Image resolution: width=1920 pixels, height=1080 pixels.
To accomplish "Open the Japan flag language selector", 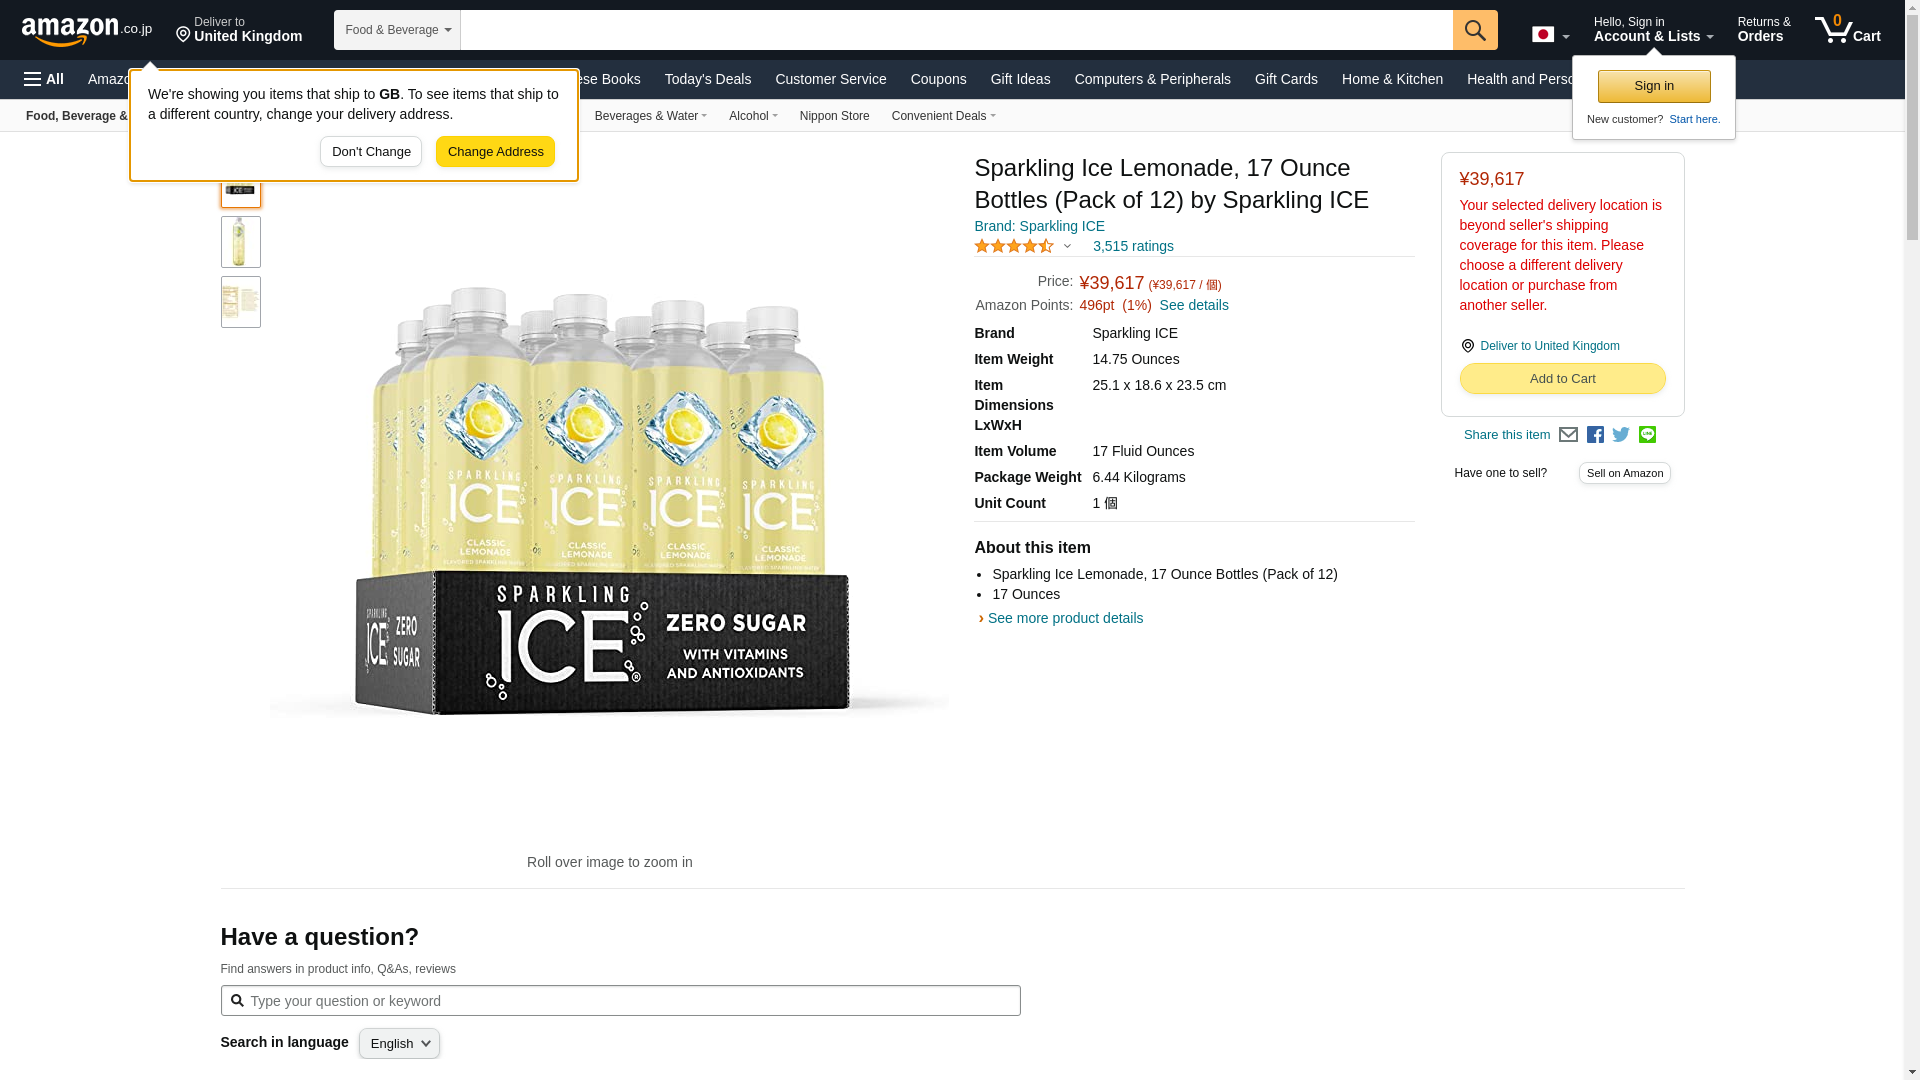I will [1550, 35].
